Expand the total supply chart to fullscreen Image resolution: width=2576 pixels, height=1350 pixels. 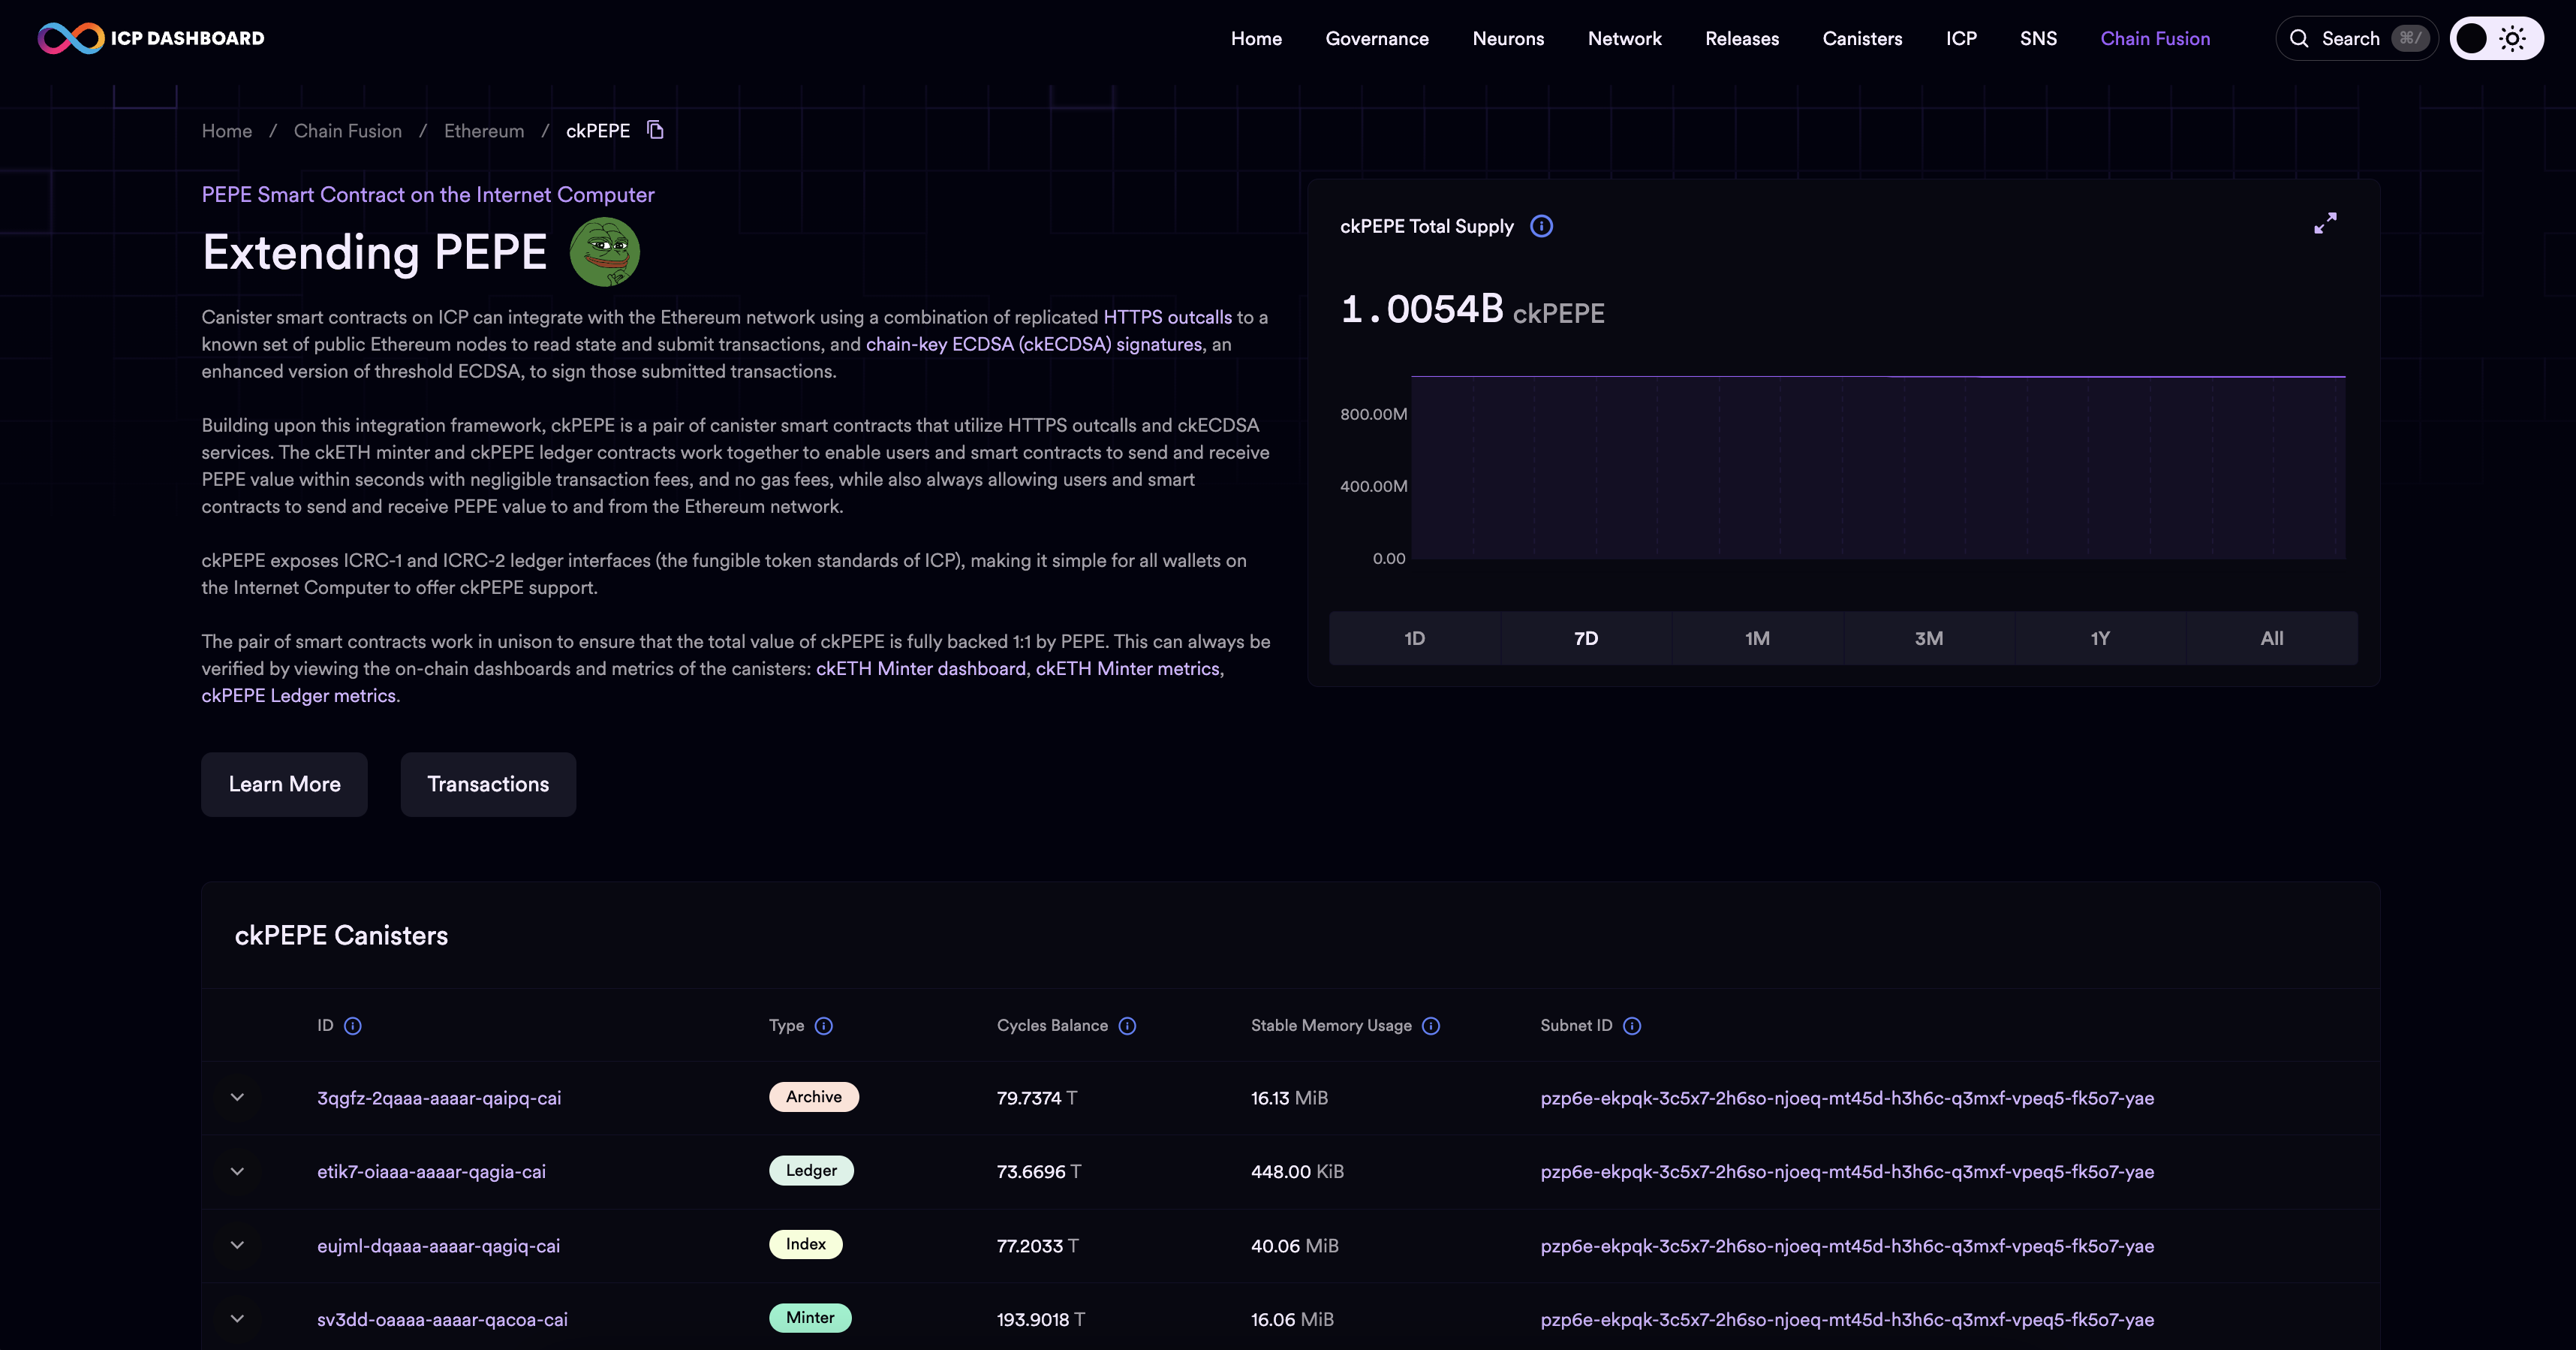[x=2325, y=223]
